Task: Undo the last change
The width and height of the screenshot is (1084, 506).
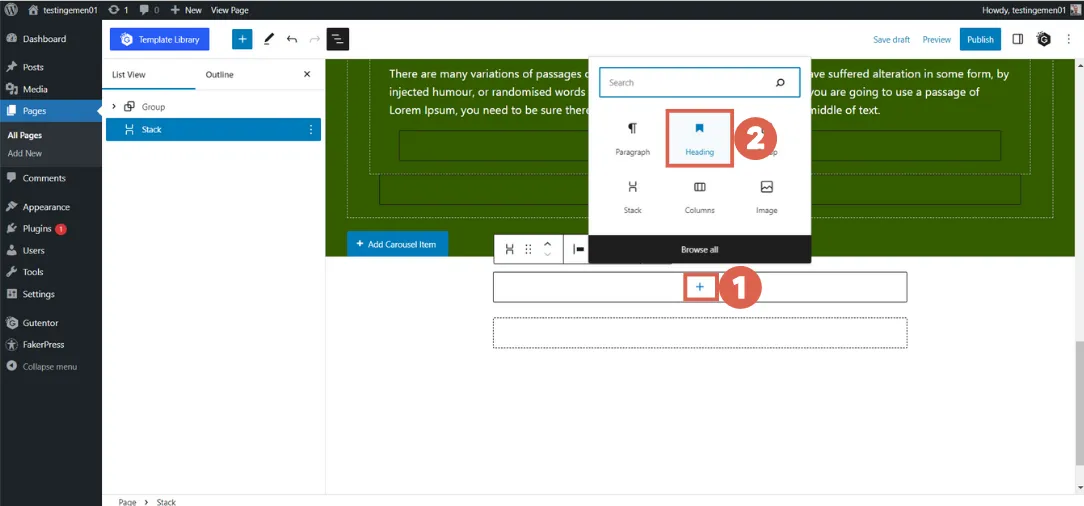Action: click(x=292, y=39)
